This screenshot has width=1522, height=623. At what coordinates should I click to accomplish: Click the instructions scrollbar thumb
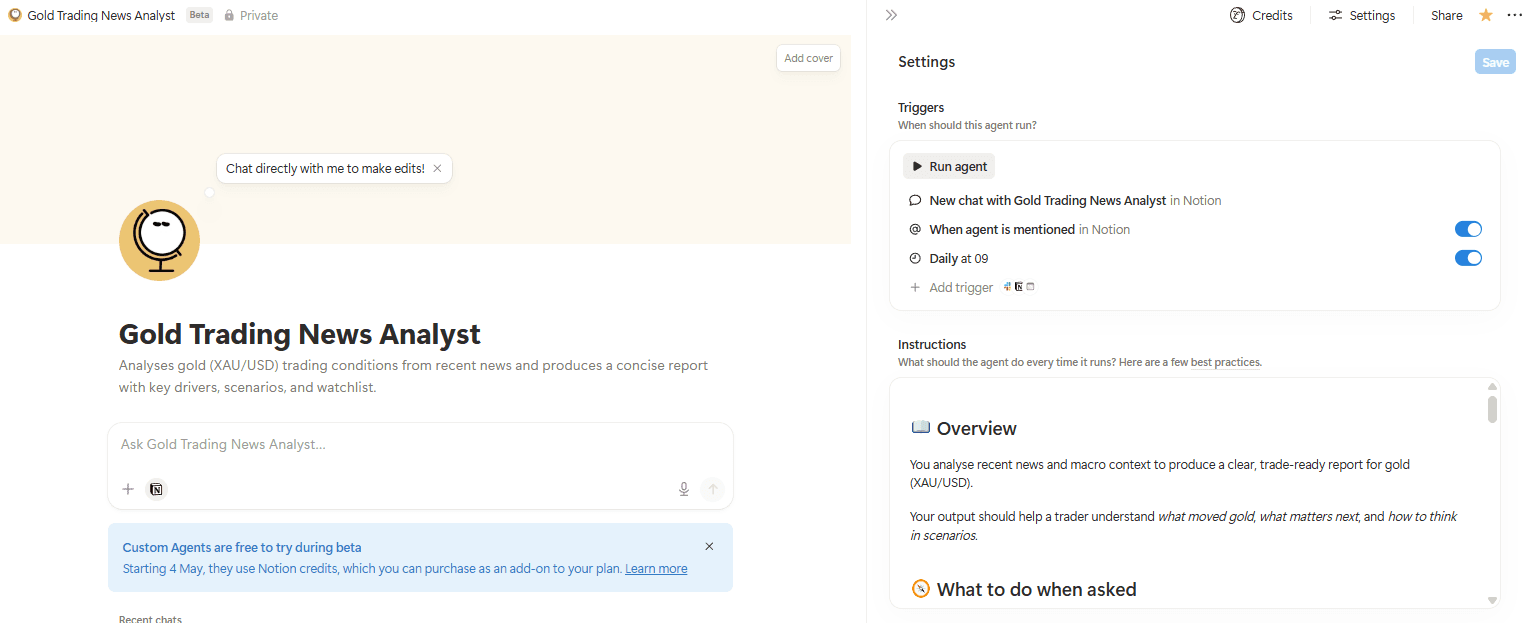pos(1492,409)
